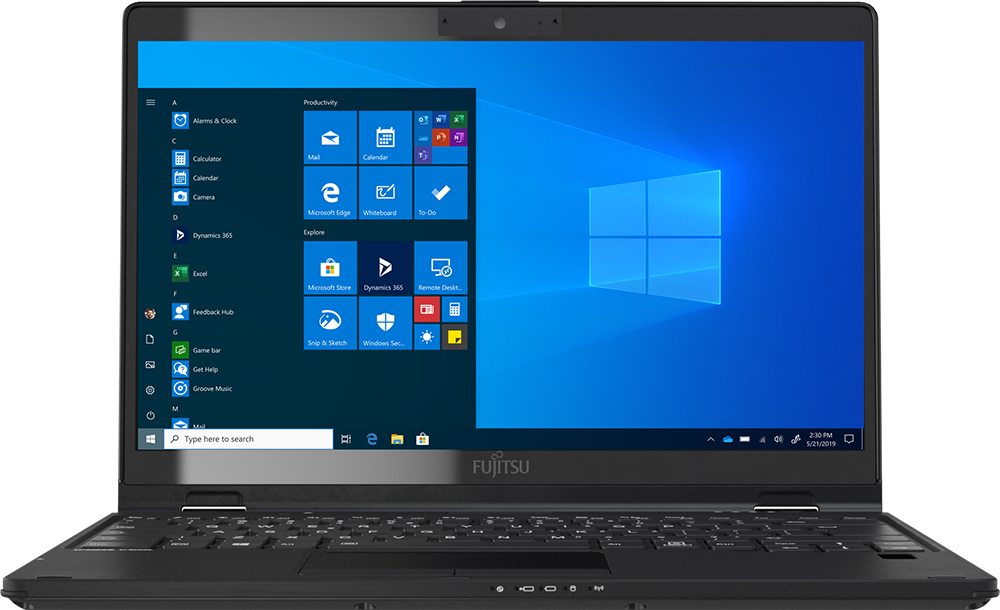The image size is (1000, 610).
Task: Select the 'F' letter header in app list
Action: [x=175, y=294]
